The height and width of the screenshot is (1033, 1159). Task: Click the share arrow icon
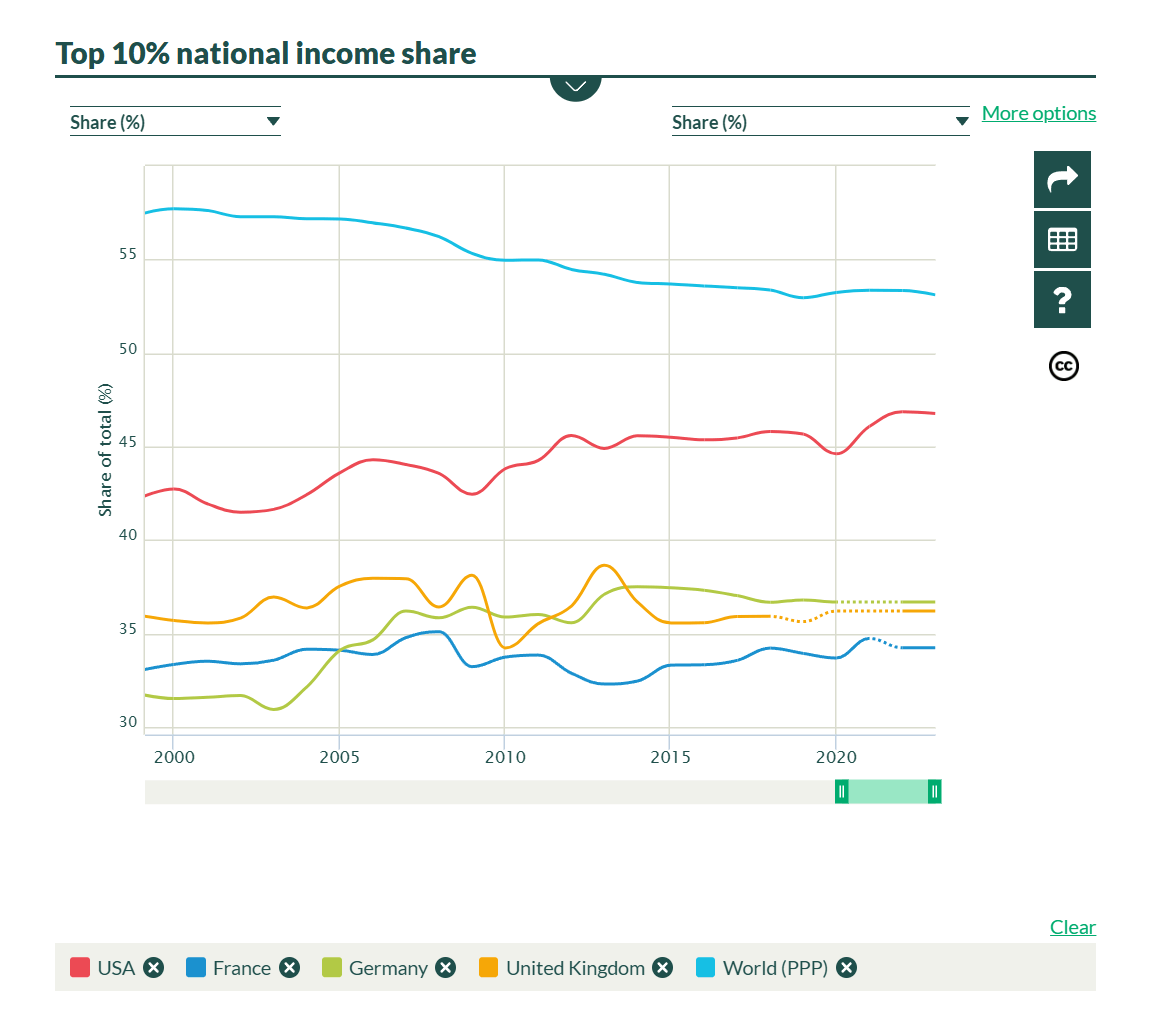1062,180
